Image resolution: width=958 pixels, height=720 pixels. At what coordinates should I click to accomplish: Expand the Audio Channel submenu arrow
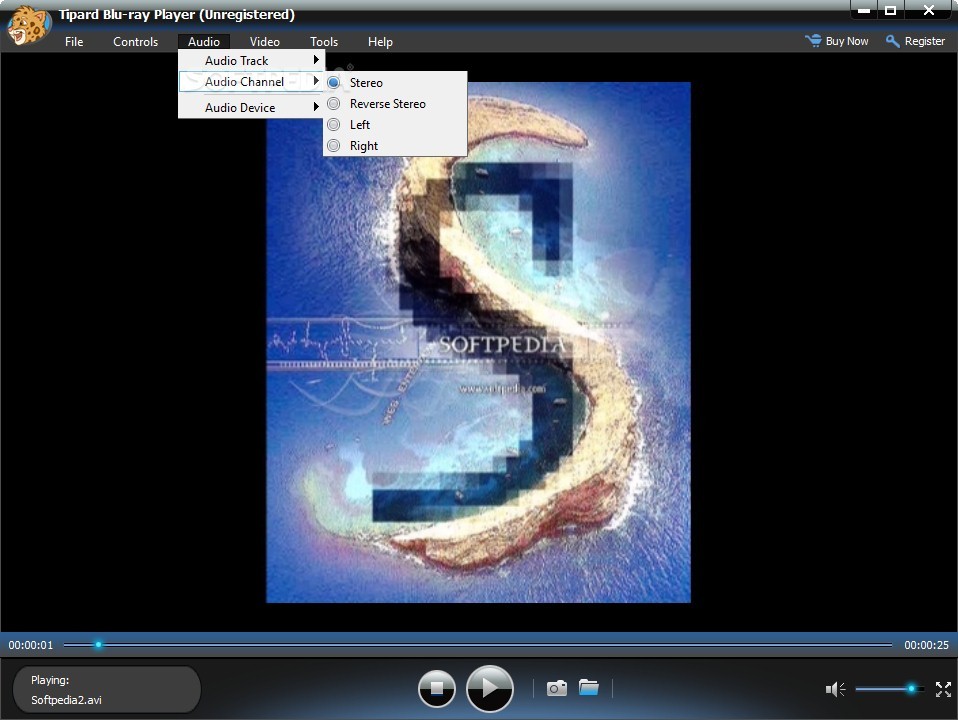(316, 81)
